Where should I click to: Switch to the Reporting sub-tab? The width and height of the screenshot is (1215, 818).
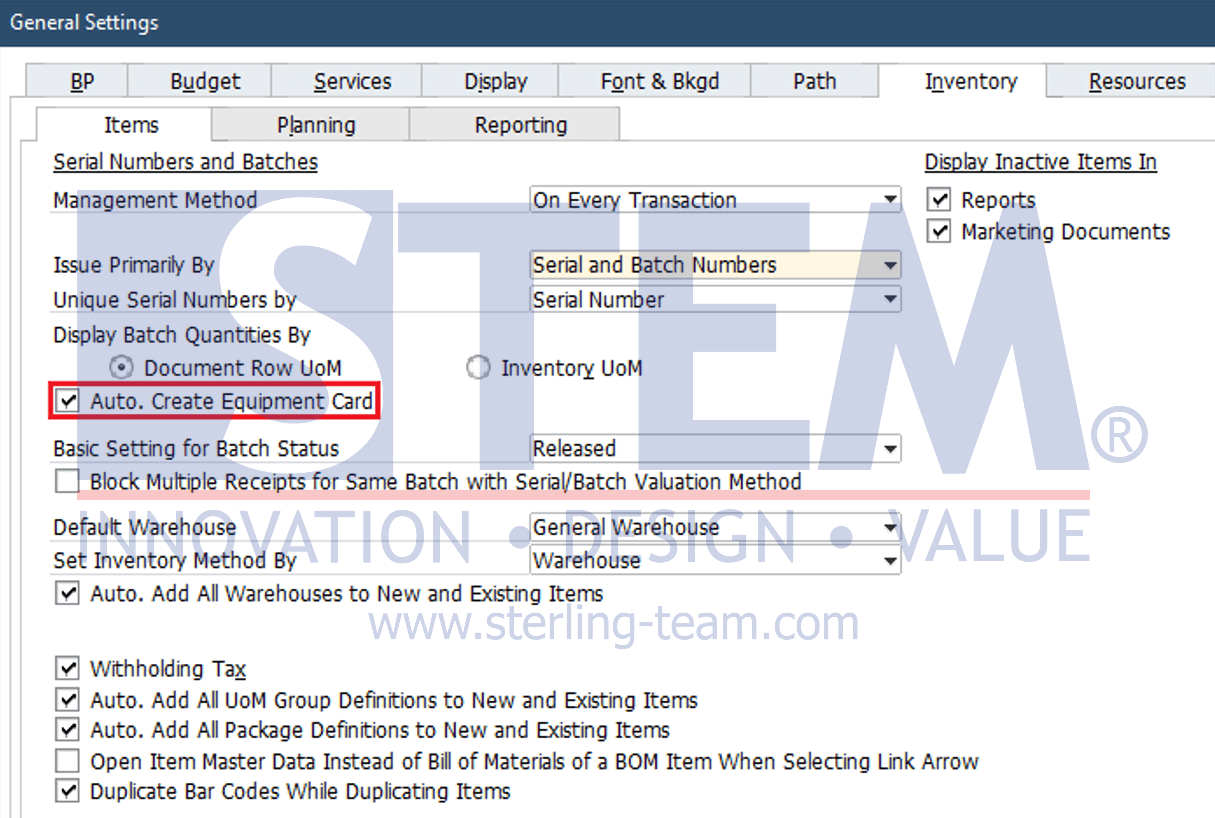(x=520, y=126)
